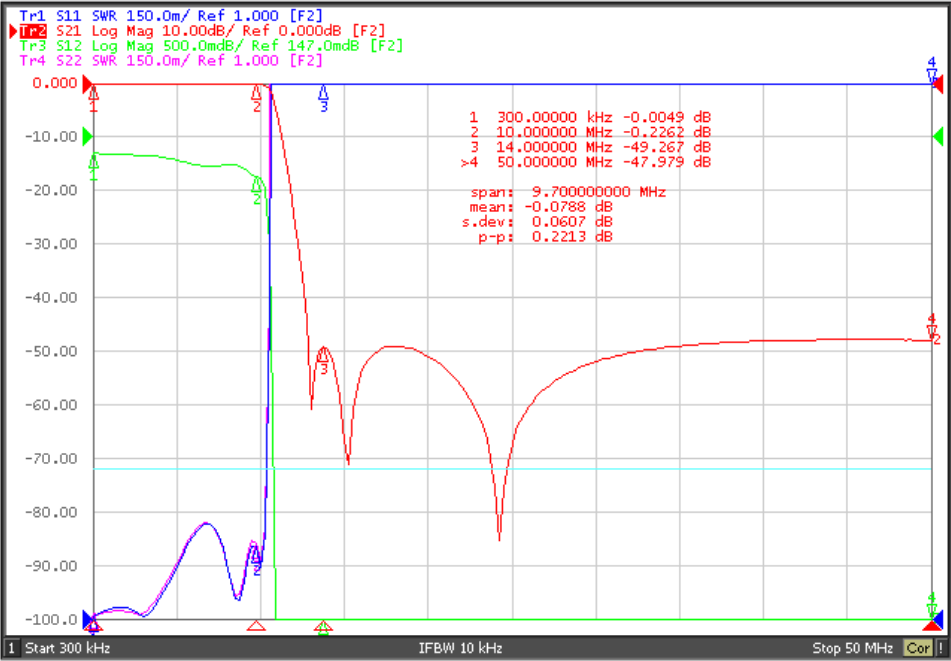Click the Cor correction status indicator
Image resolution: width=951 pixels, height=661 pixels.
(x=917, y=648)
